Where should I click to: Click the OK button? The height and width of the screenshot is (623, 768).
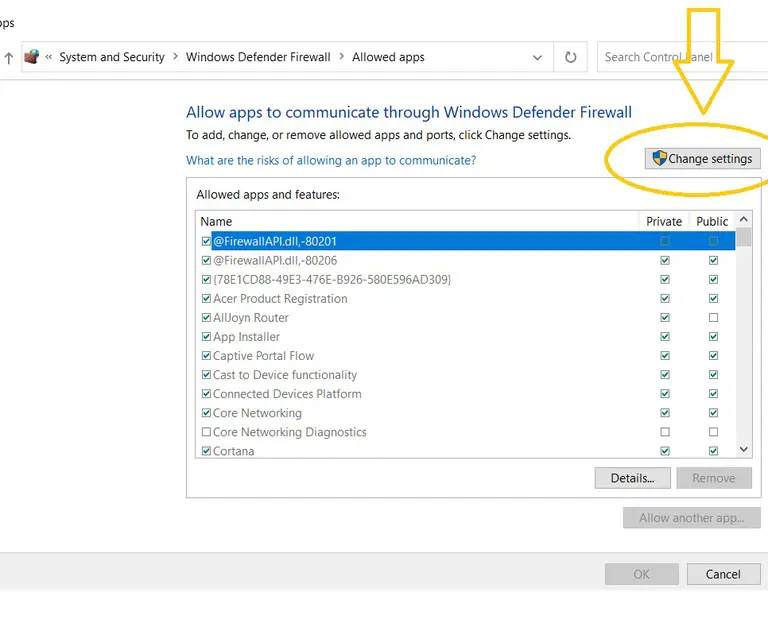[x=642, y=574]
